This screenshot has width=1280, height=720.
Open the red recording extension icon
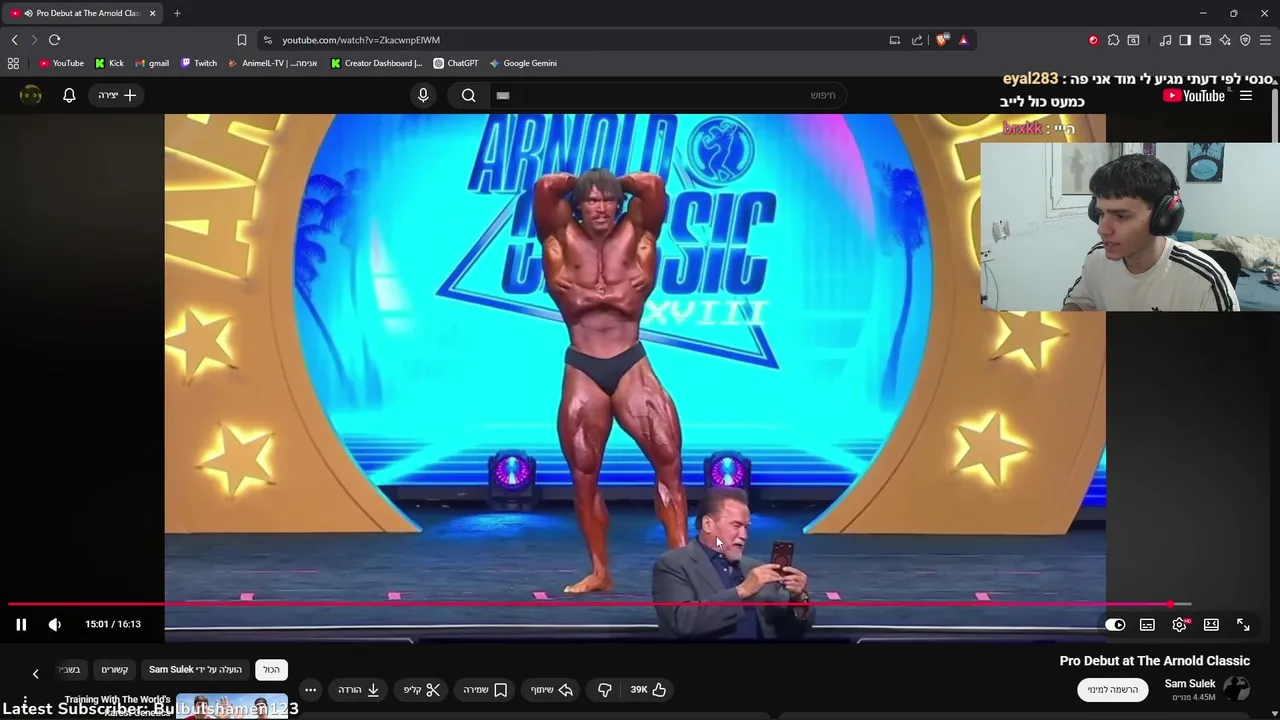coord(1093,40)
